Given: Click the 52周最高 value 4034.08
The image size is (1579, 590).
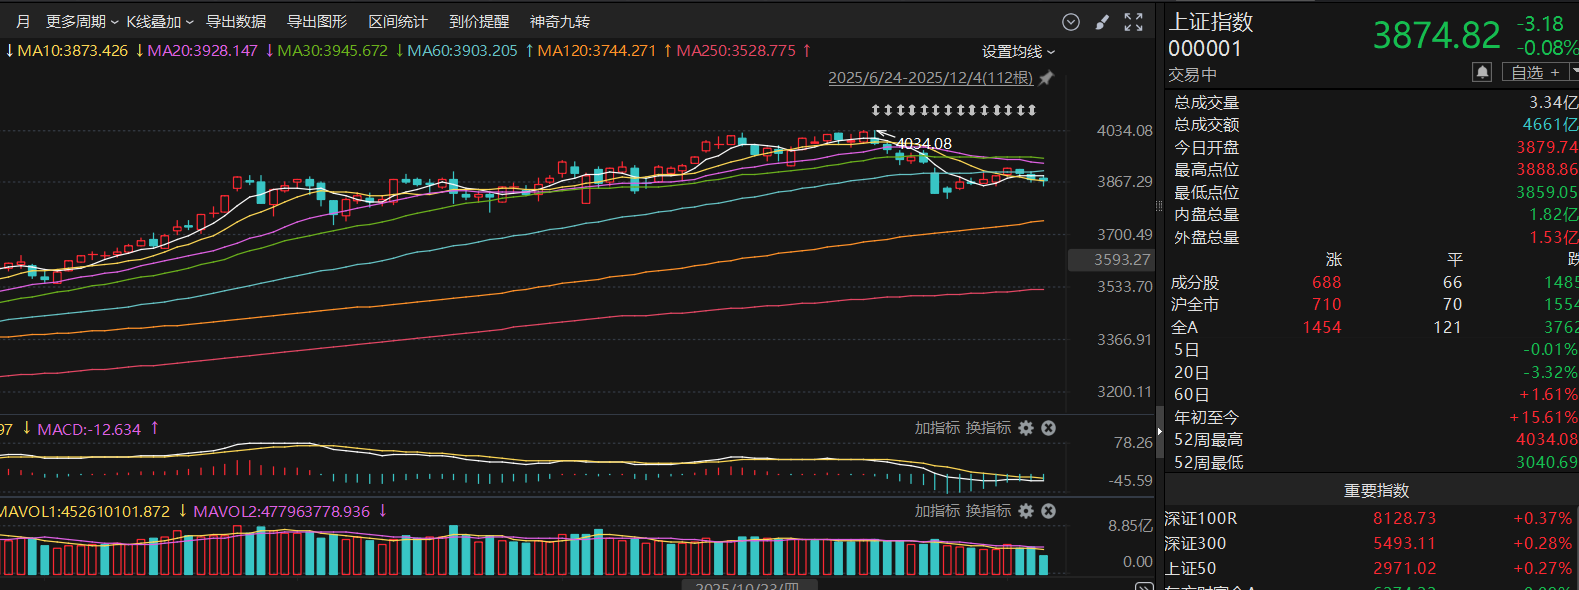Looking at the screenshot, I should [x=1547, y=440].
